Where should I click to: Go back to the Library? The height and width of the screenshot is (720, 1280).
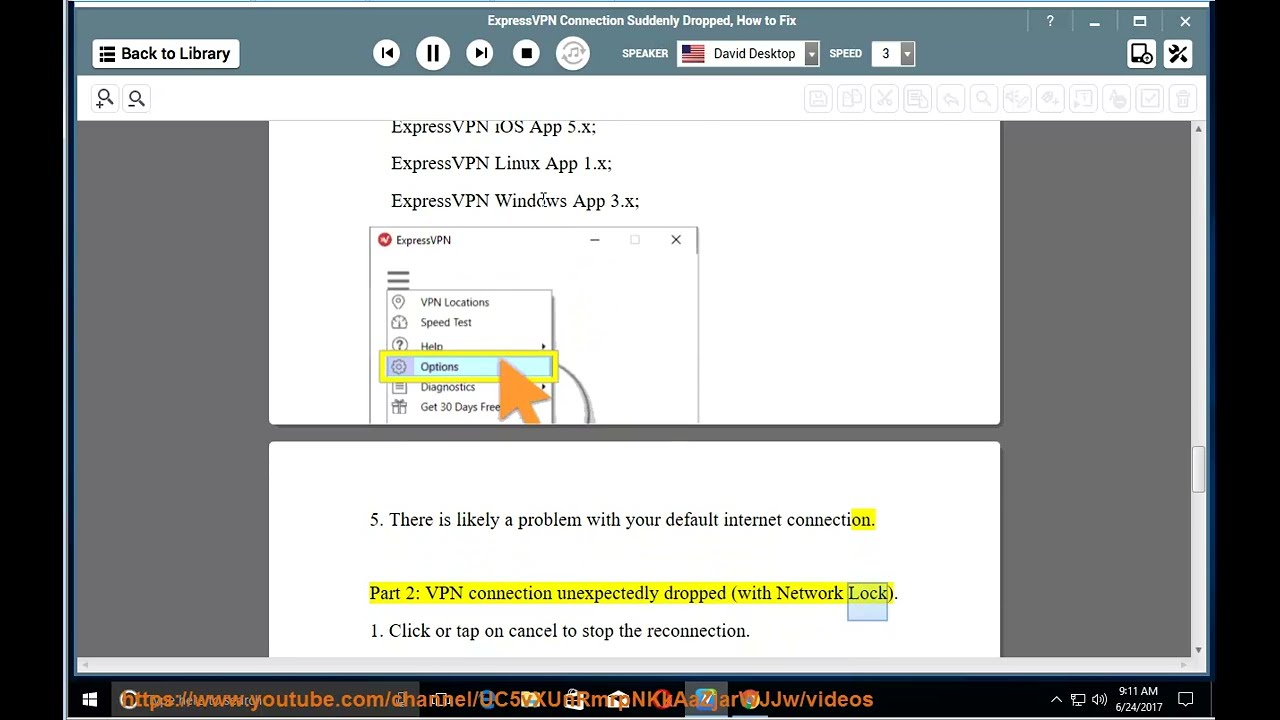pyautogui.click(x=165, y=54)
